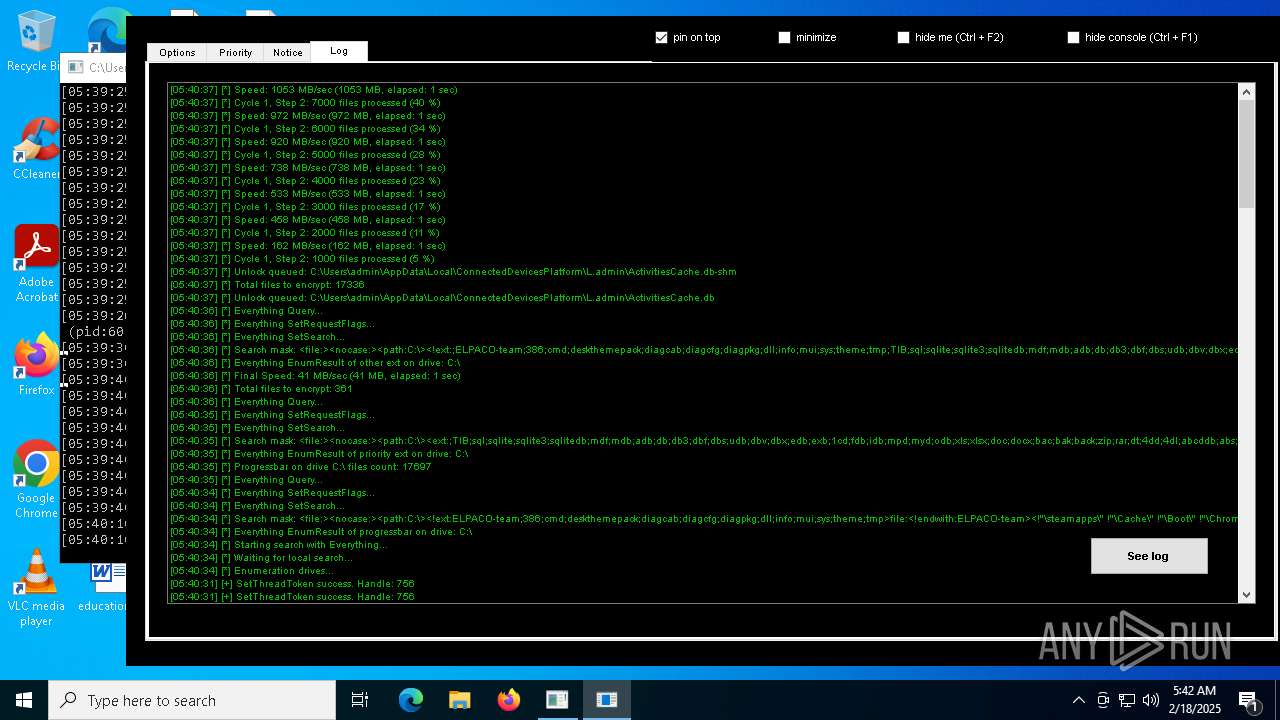
Task: Click the log scrollbar up arrow
Action: point(1246,92)
